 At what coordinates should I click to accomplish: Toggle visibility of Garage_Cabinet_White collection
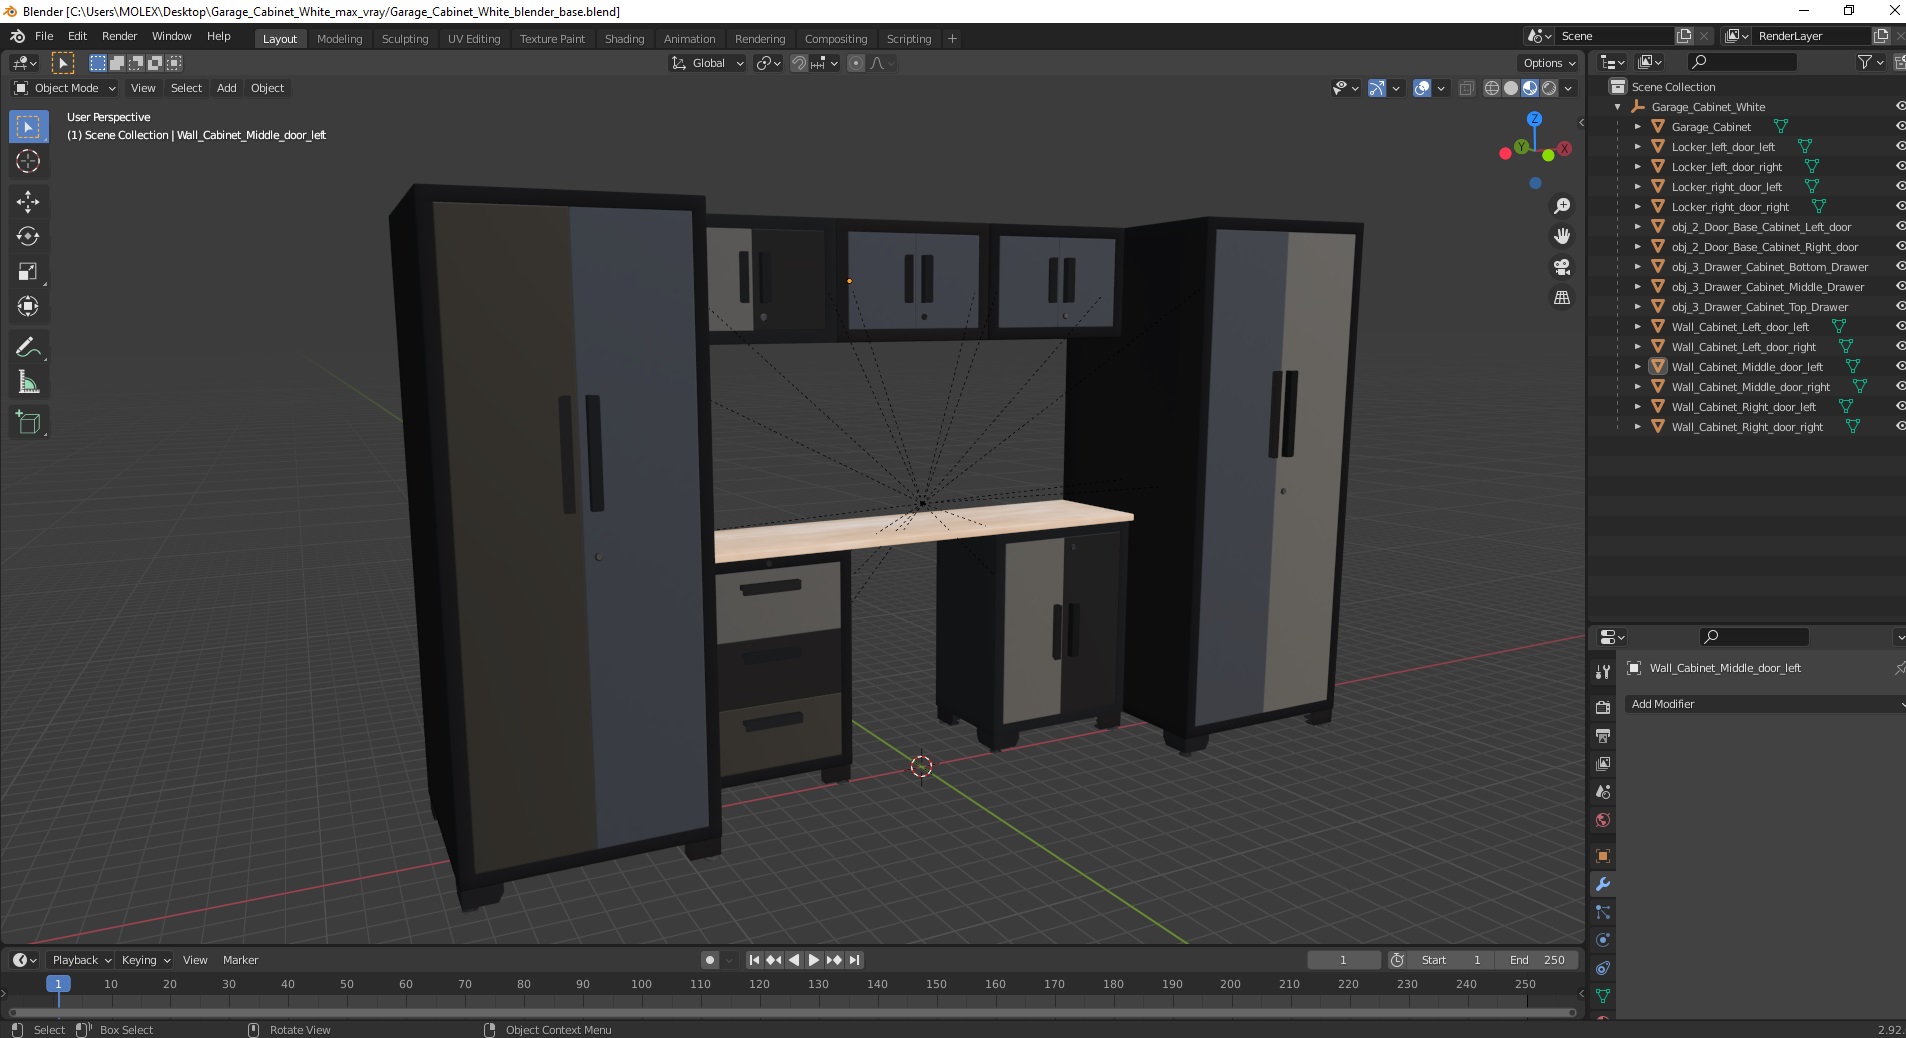click(x=1899, y=107)
